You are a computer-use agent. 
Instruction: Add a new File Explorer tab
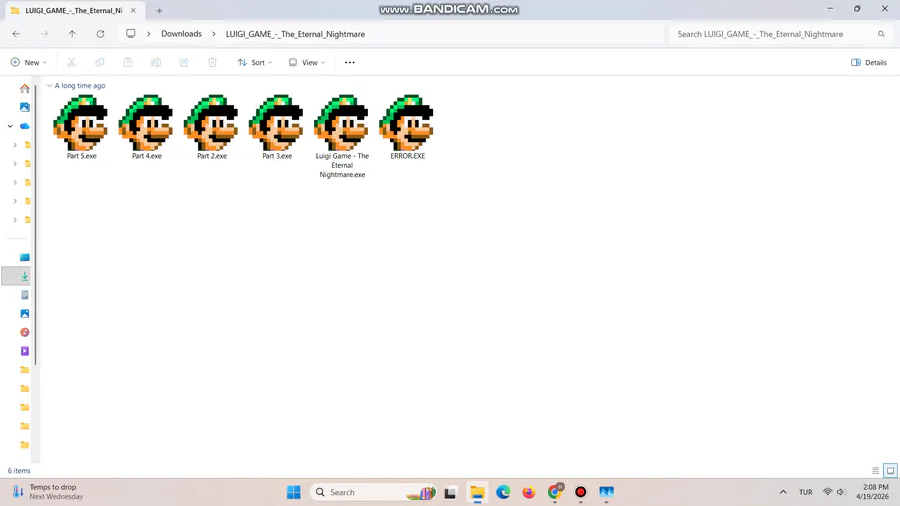point(159,10)
